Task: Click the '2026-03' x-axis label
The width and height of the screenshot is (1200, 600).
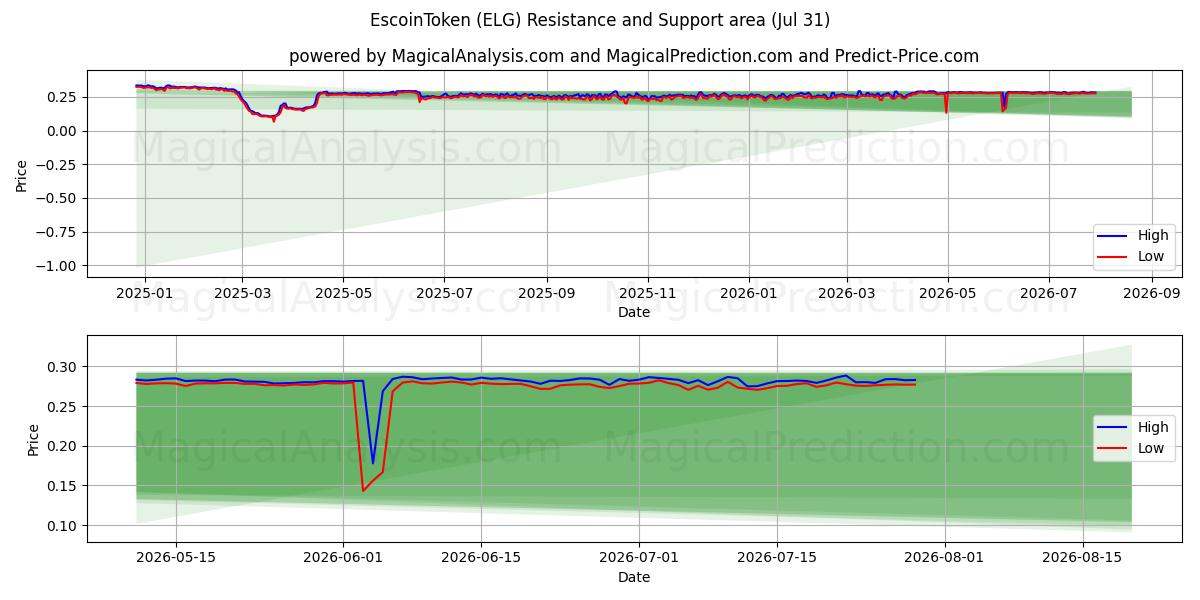Action: 847,294
